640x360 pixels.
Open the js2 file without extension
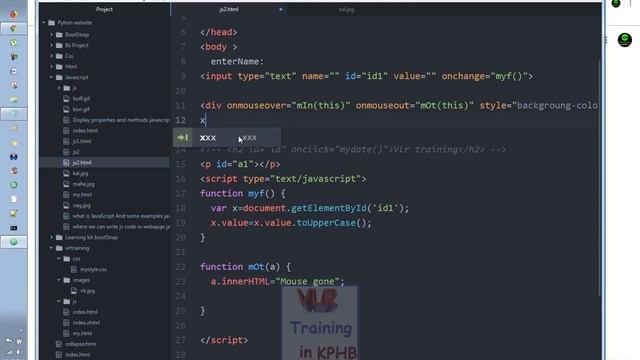76,152
